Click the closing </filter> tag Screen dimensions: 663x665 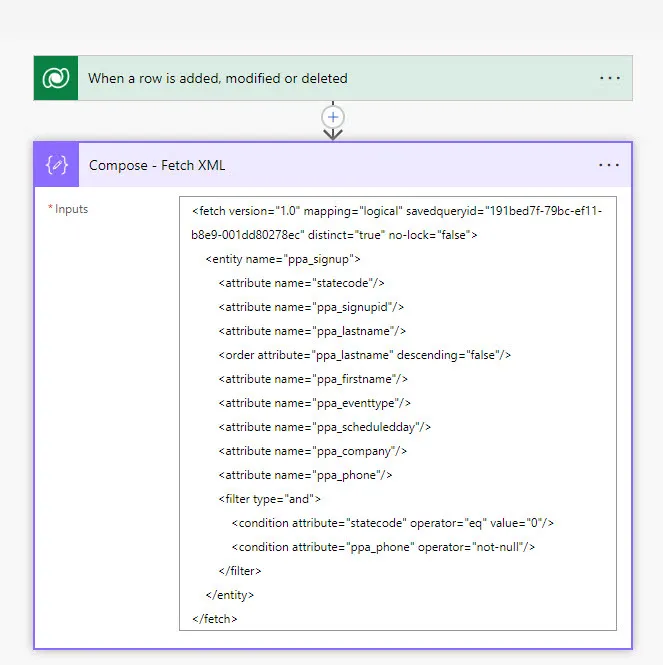[240, 571]
